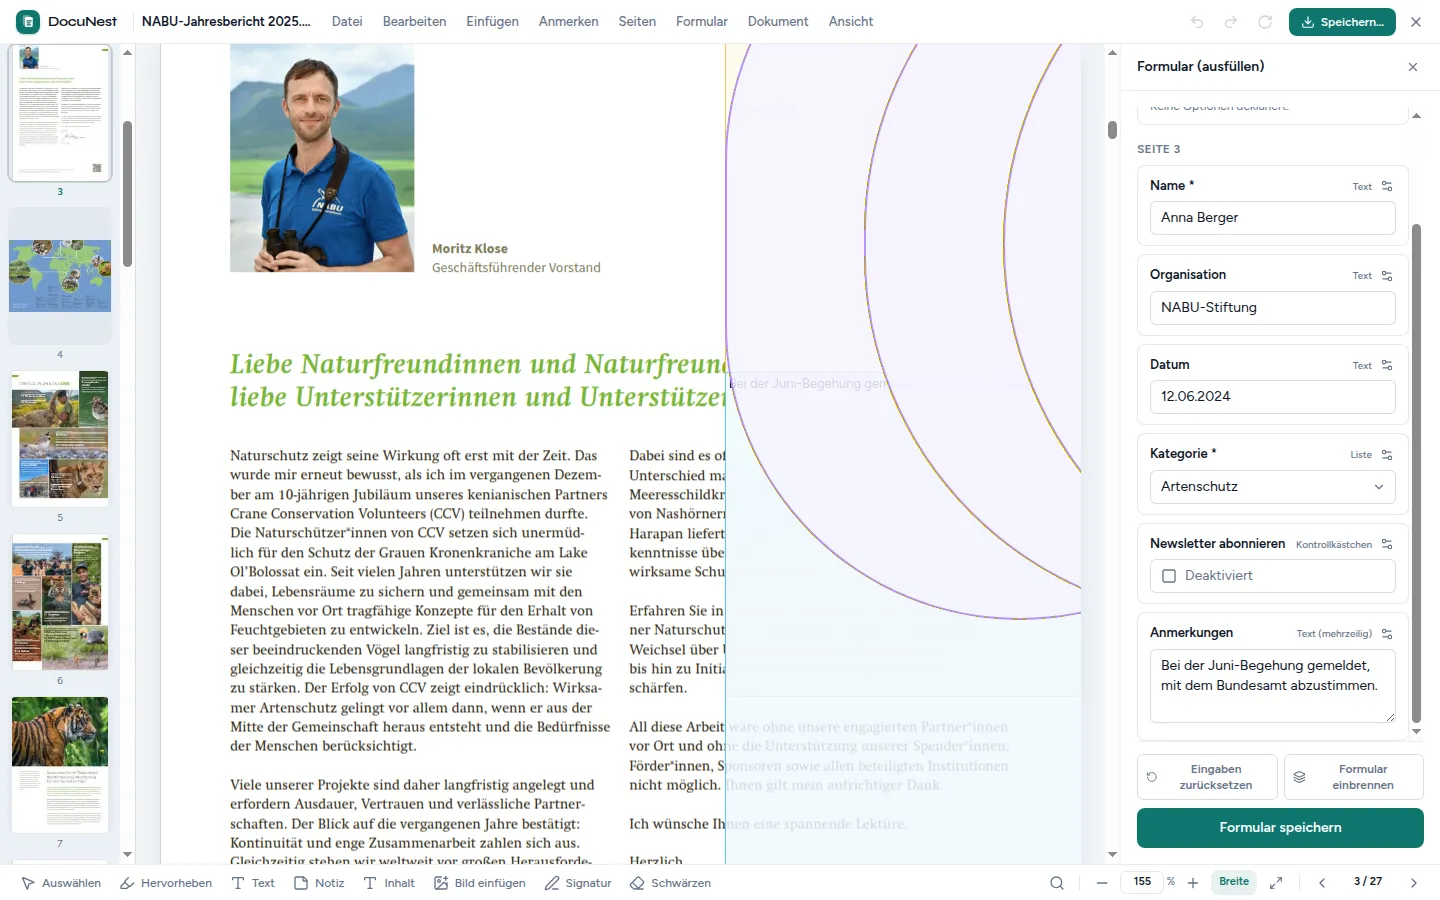Click the zoom percentage field
The height and width of the screenshot is (900, 1440).
(1142, 882)
